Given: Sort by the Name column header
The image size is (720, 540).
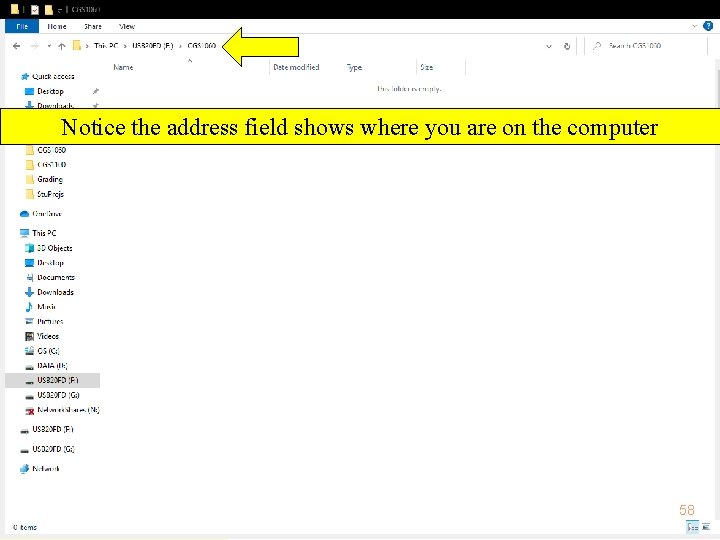Looking at the screenshot, I should click(x=123, y=67).
